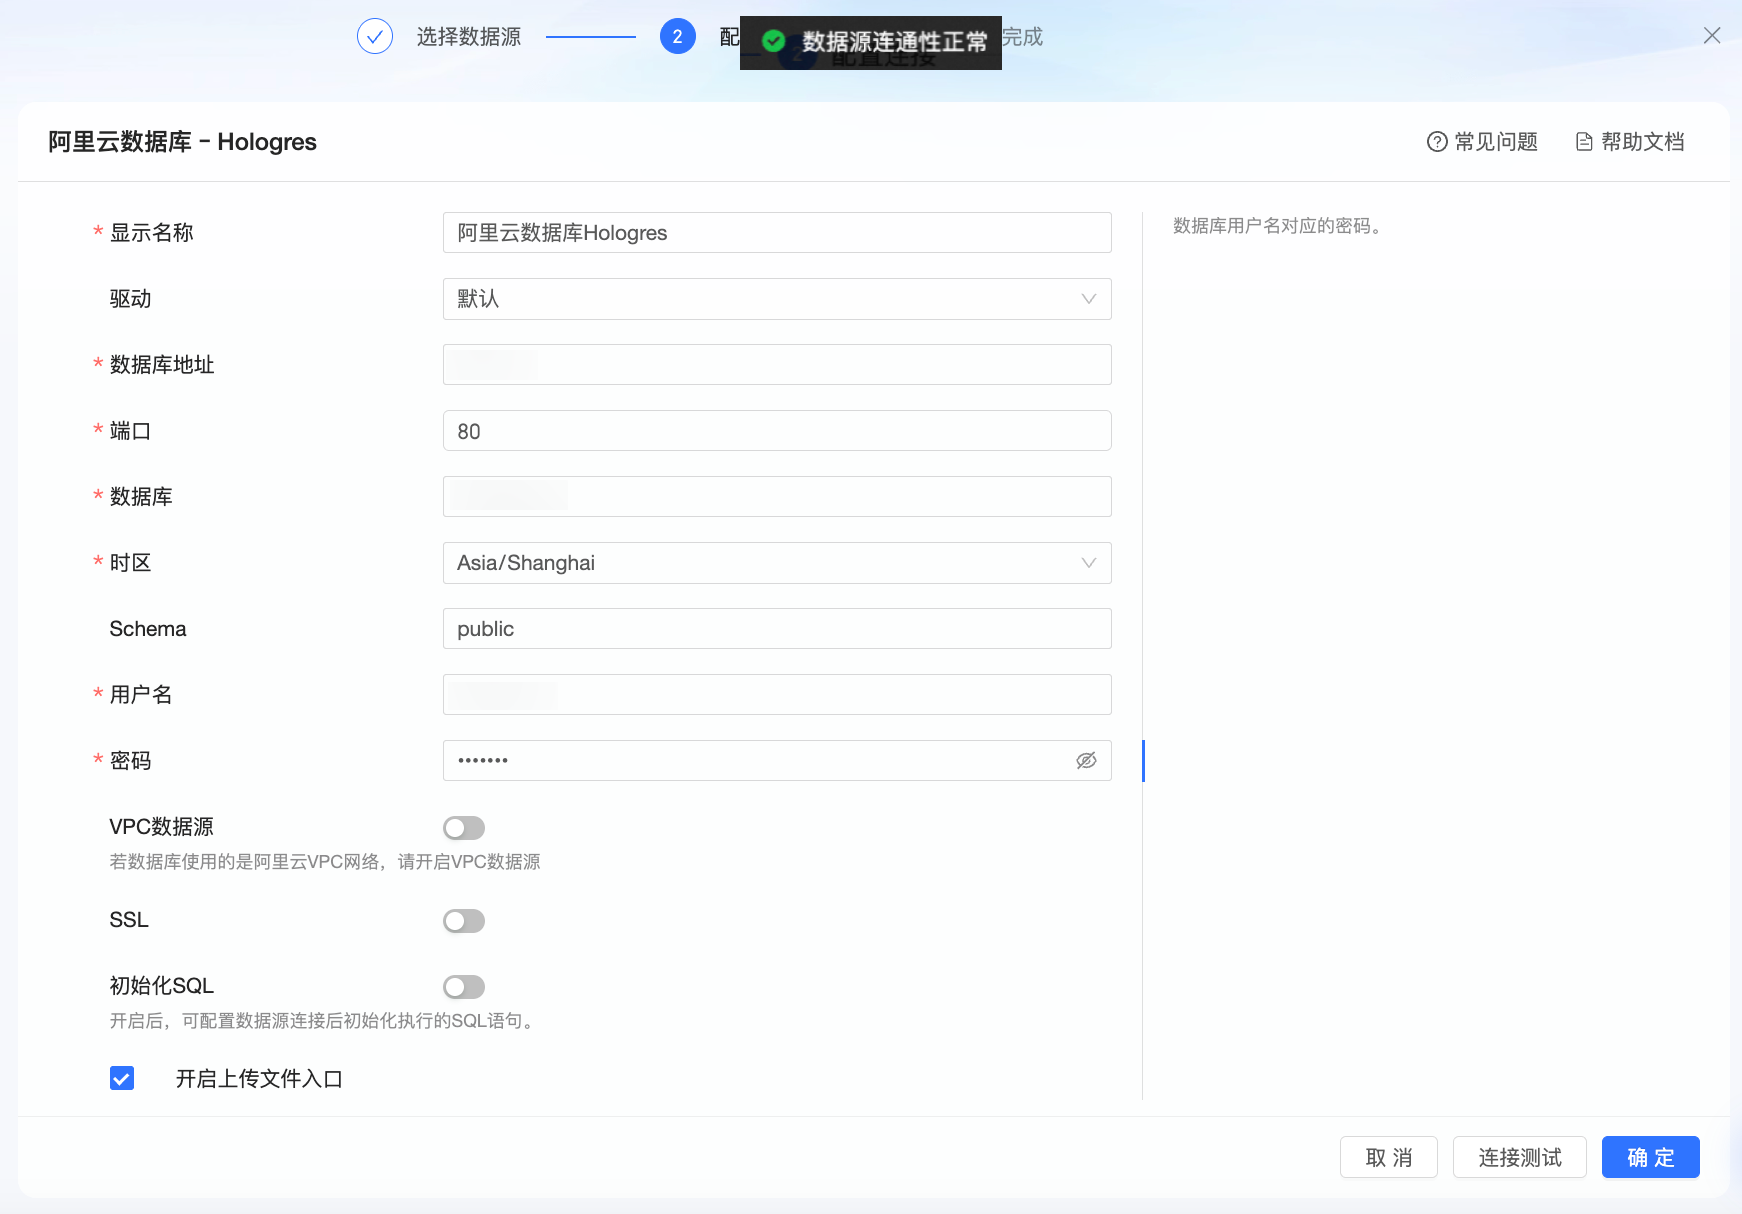Click the 数据库 name input field

tap(777, 497)
